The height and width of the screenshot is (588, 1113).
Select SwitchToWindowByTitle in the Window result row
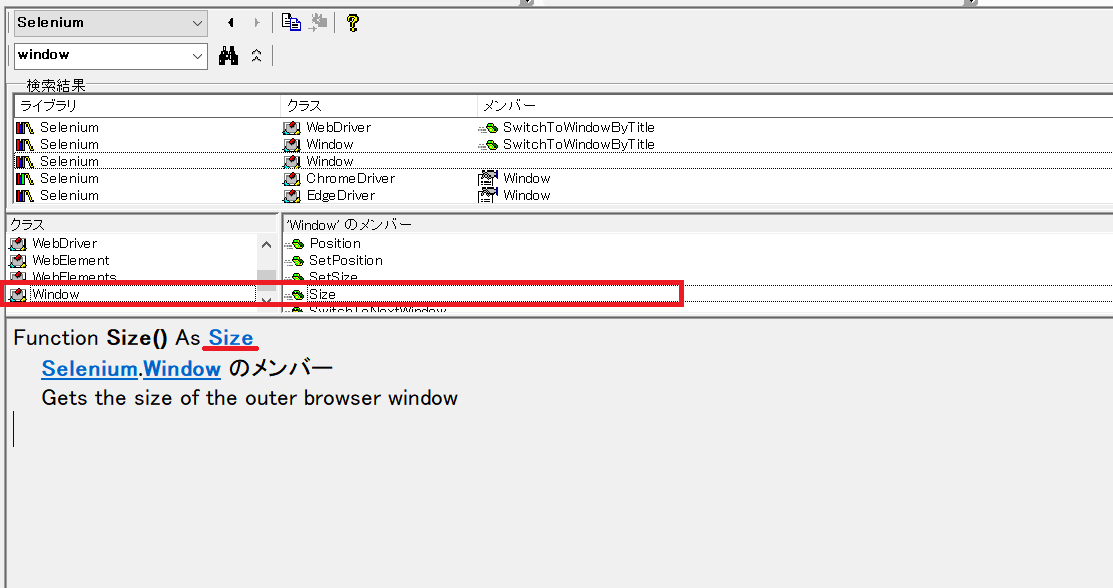click(579, 144)
